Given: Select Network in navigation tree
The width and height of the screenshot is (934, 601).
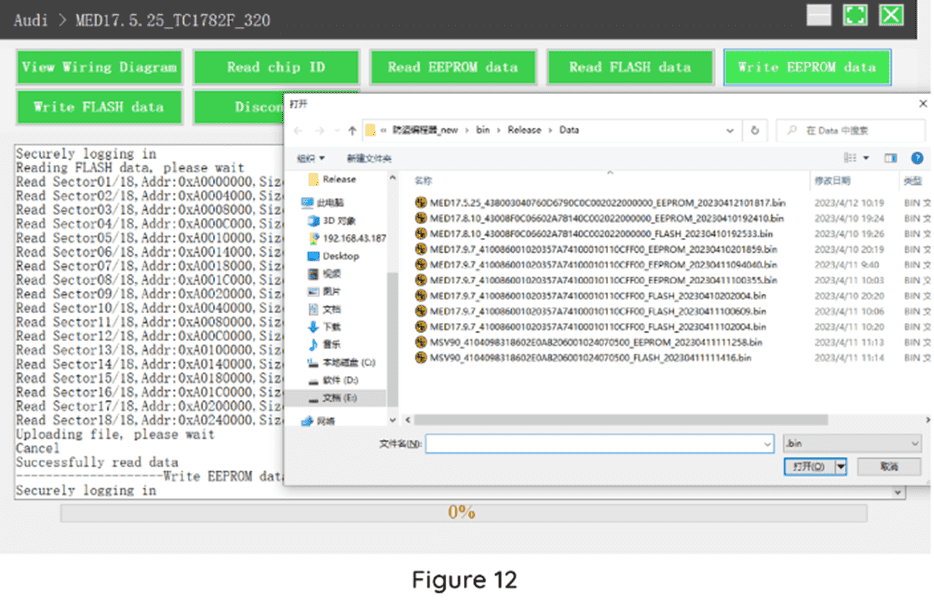Looking at the screenshot, I should click(x=318, y=421).
